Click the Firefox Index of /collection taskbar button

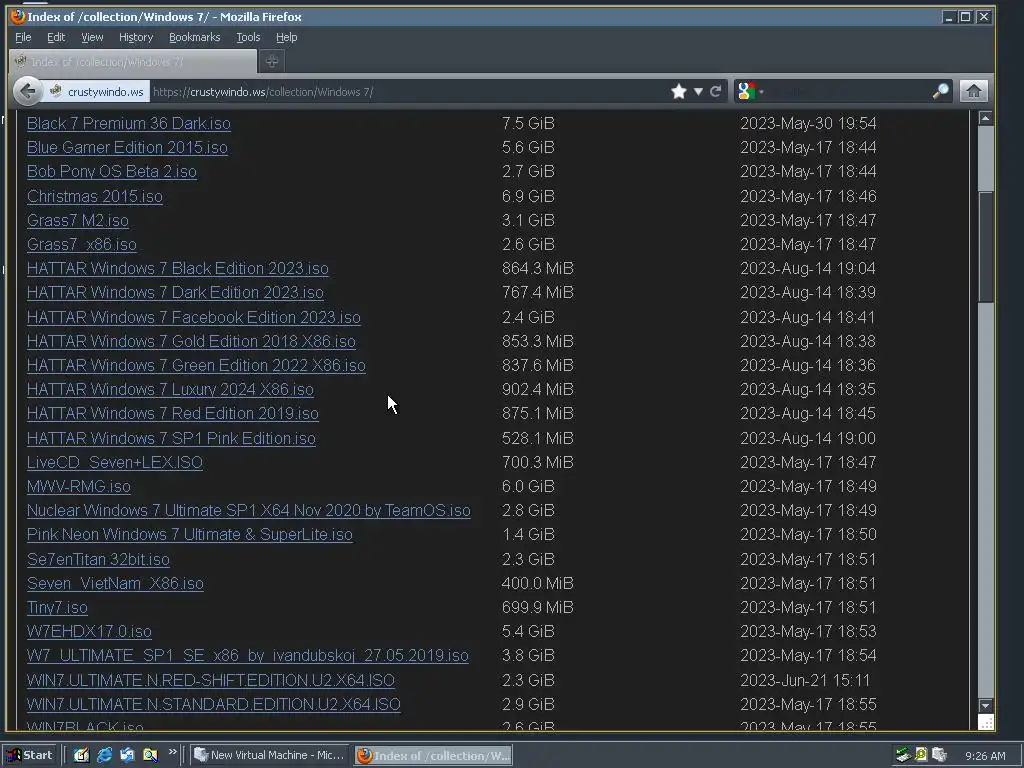point(434,756)
